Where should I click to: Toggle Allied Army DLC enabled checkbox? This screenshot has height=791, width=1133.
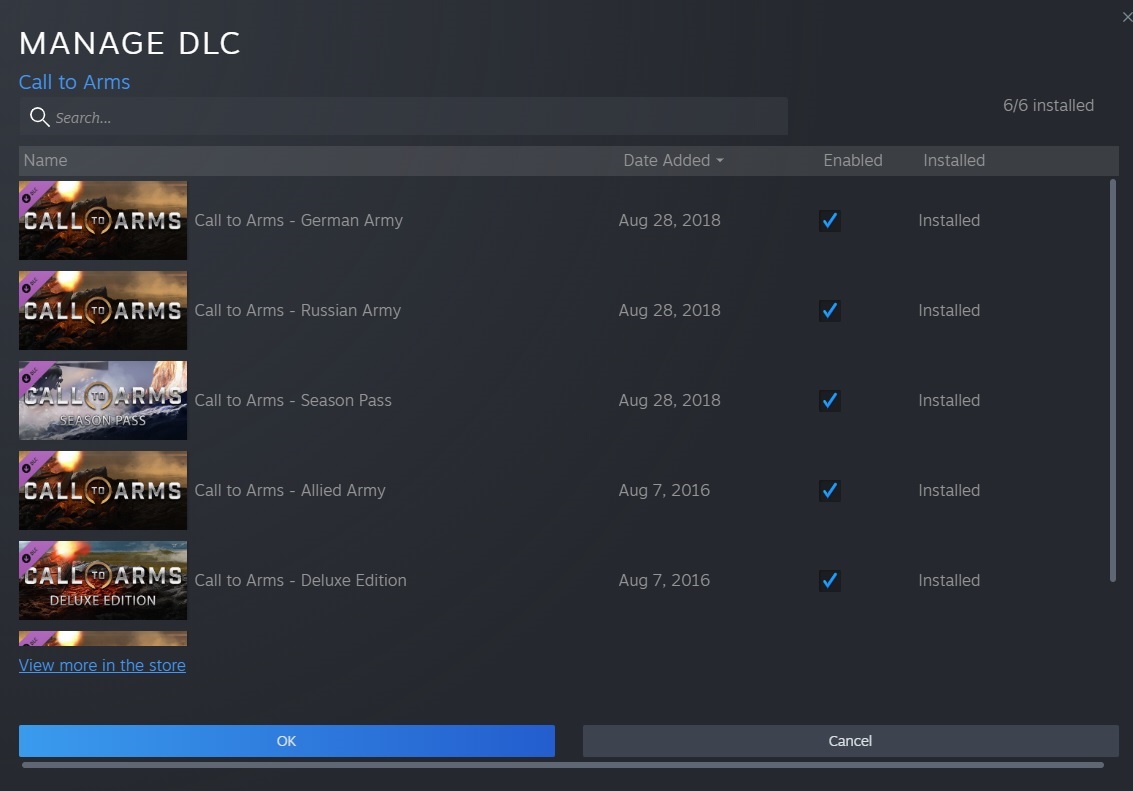(830, 490)
